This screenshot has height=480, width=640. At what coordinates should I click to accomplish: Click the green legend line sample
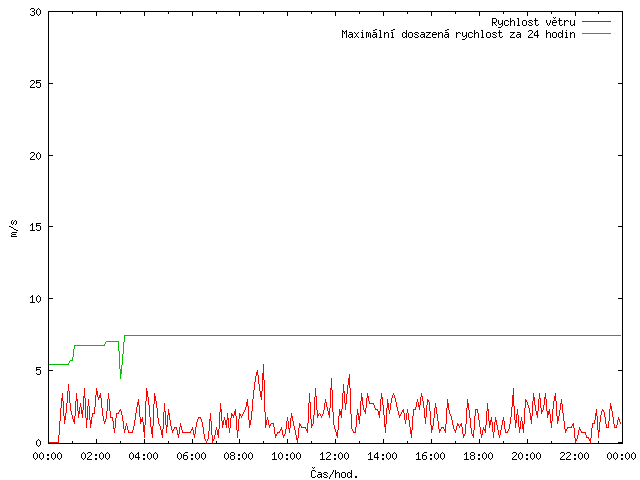[x=596, y=33]
